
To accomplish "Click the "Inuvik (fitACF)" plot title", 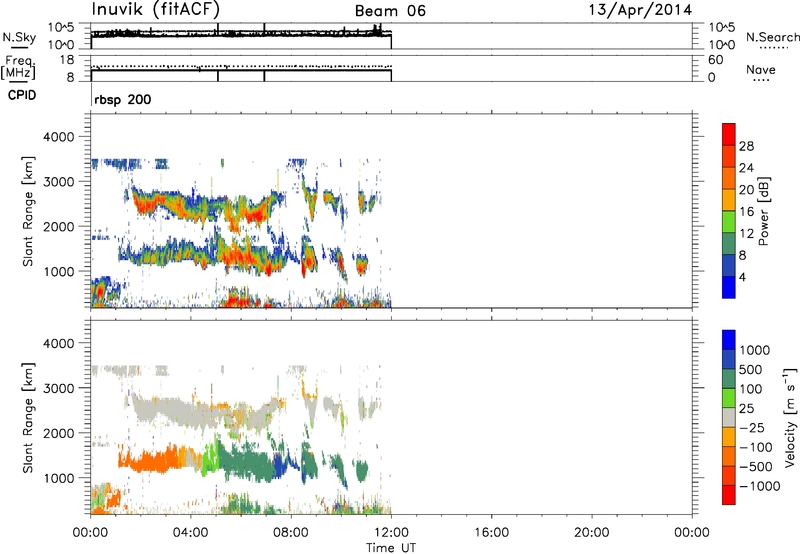I will pos(155,9).
